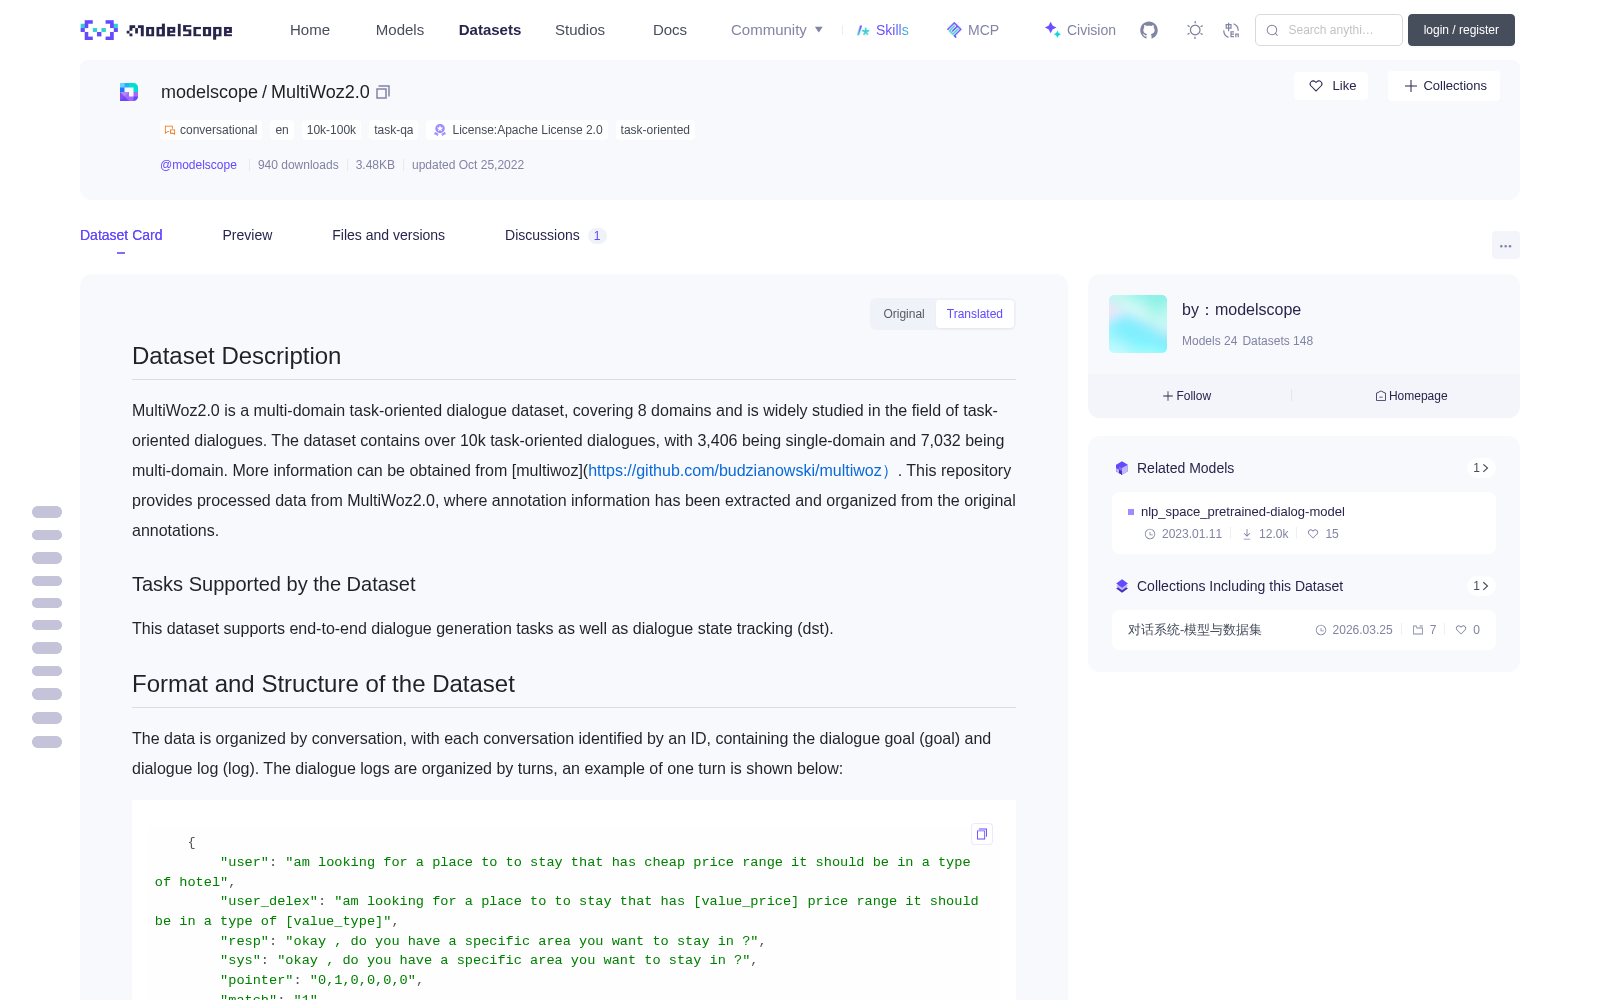This screenshot has height=1000, width=1600.
Task: Open the author Homepage
Action: tap(1411, 396)
